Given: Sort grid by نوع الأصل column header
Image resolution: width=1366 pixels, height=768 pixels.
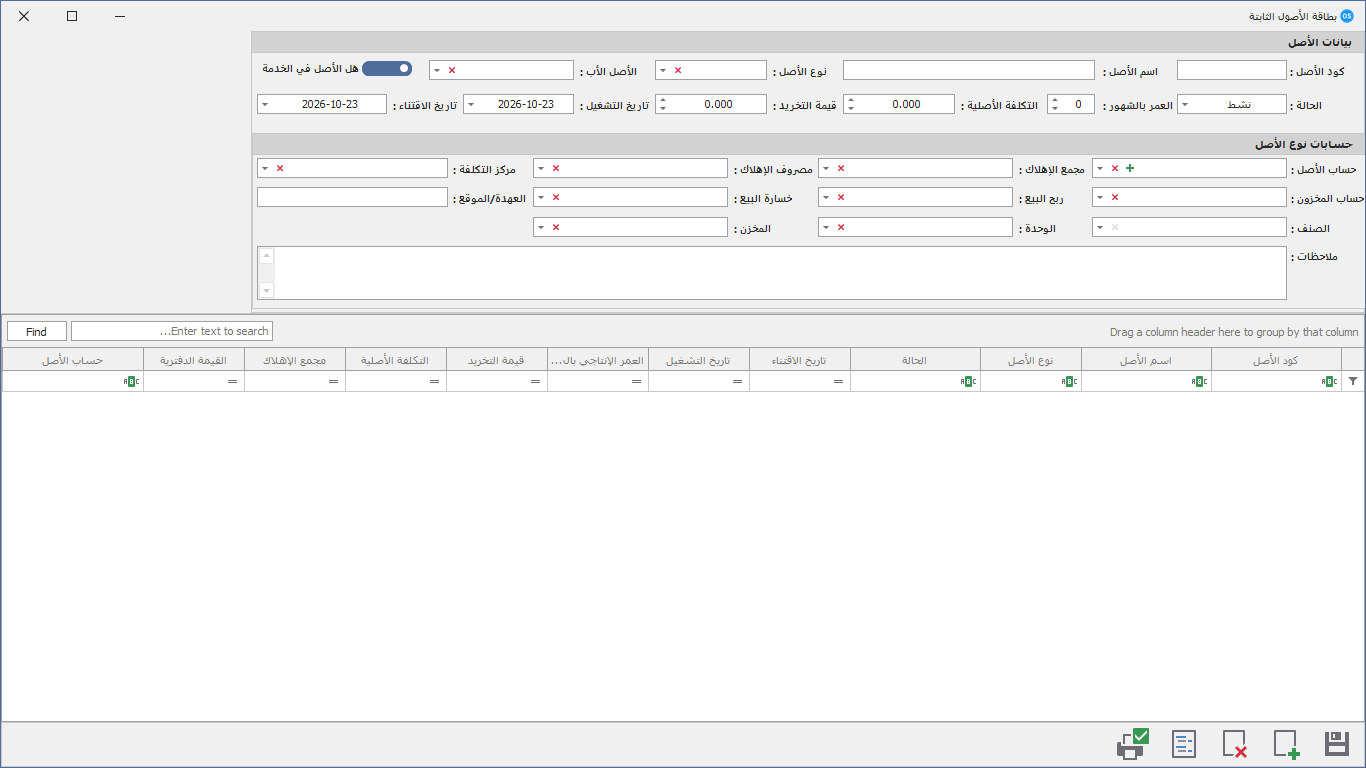Looking at the screenshot, I should pyautogui.click(x=1031, y=360).
